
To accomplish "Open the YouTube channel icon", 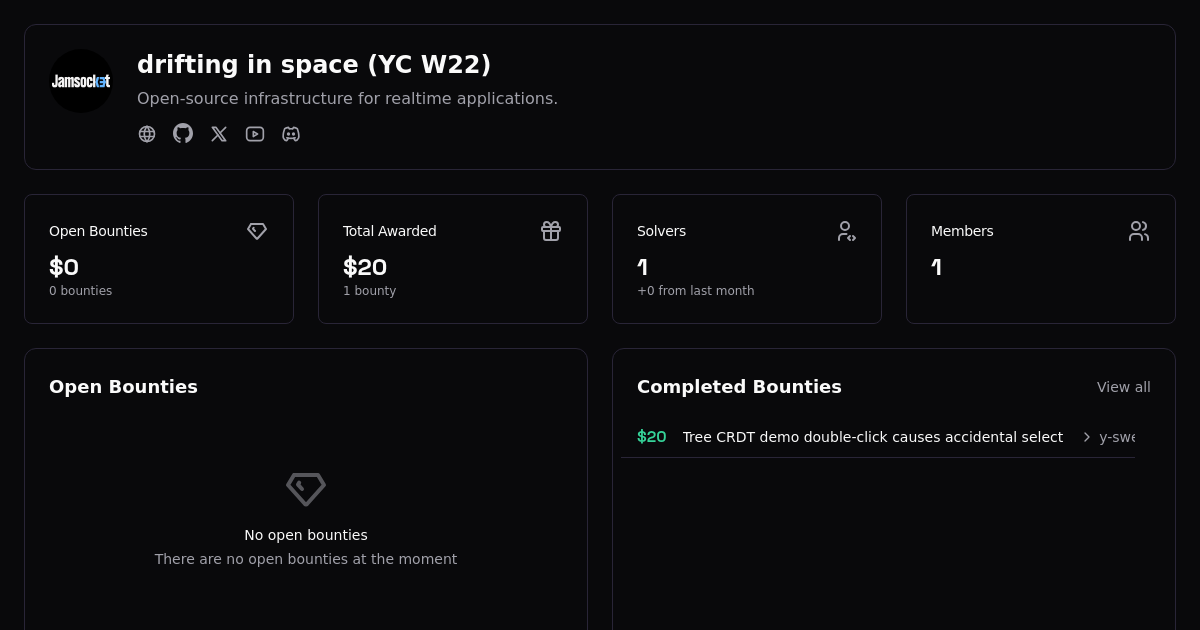I will pyautogui.click(x=255, y=133).
